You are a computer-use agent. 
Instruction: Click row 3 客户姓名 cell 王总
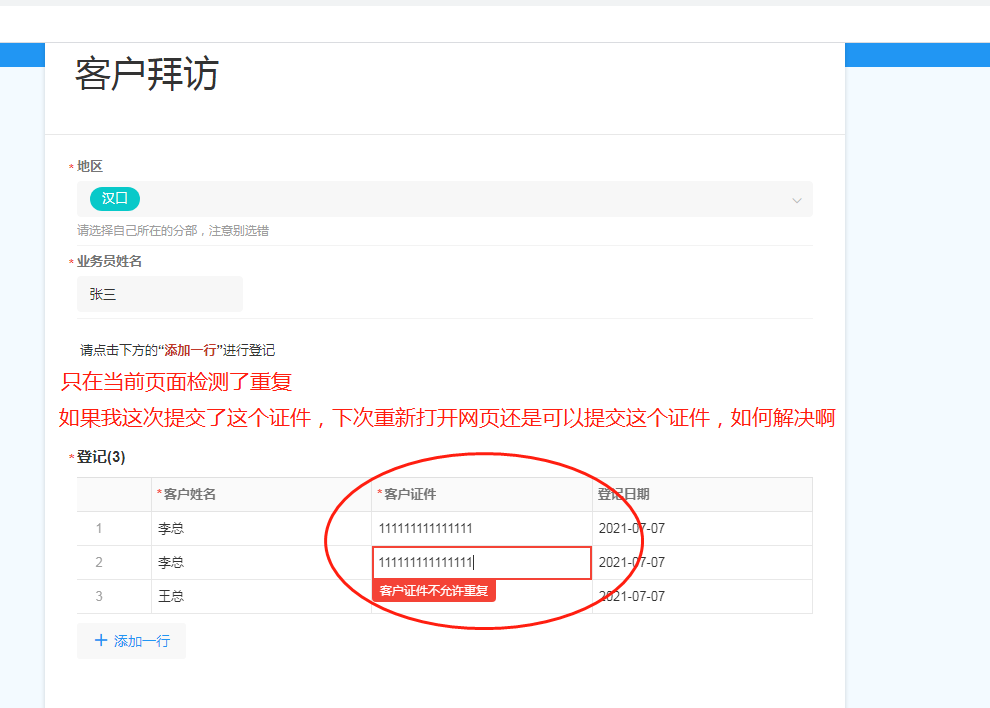[x=261, y=596]
